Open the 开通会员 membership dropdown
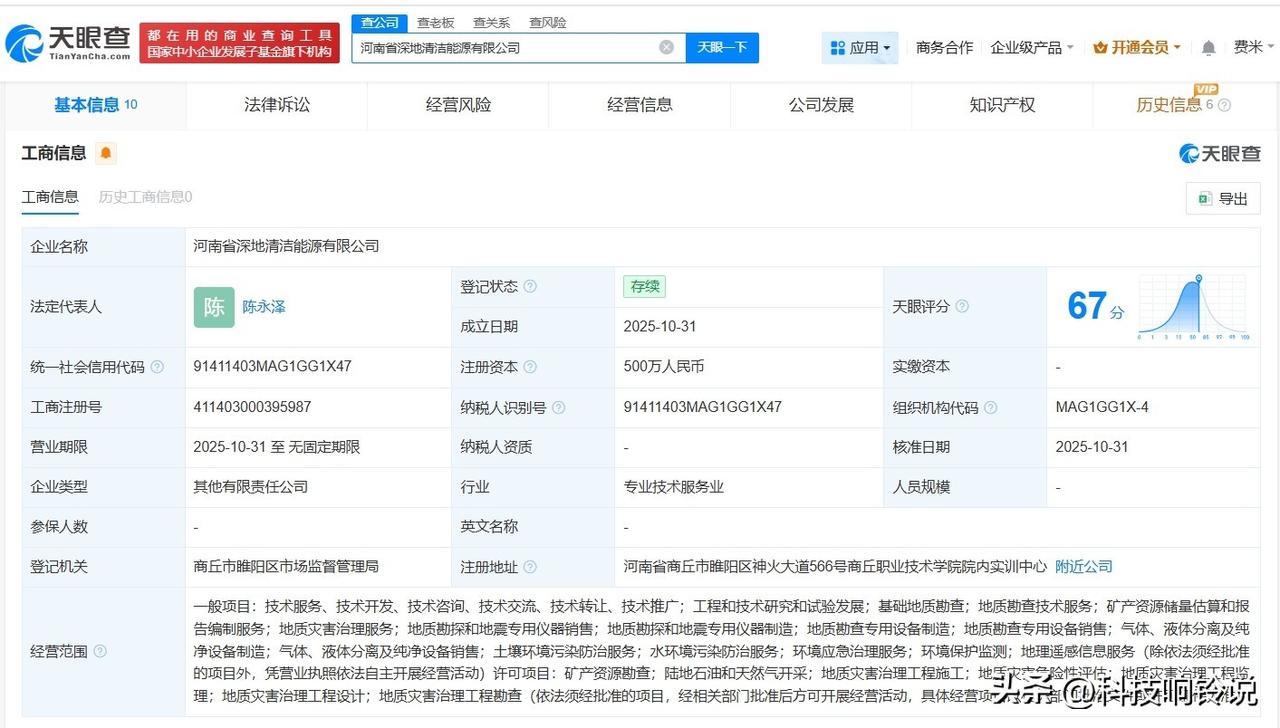The height and width of the screenshot is (728, 1280). click(x=1135, y=47)
